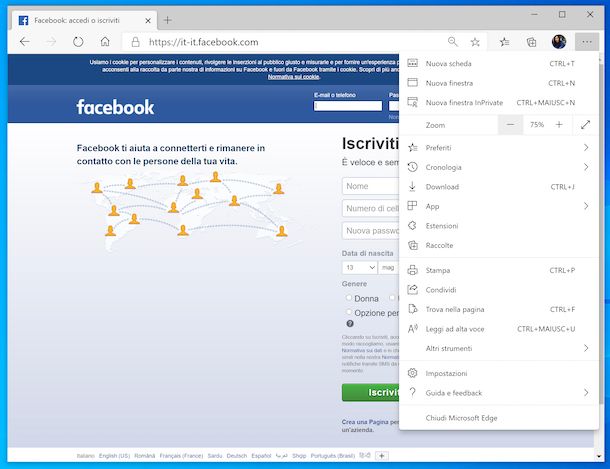Click the App grid icon in menu
The image size is (610, 469).
[412, 206]
